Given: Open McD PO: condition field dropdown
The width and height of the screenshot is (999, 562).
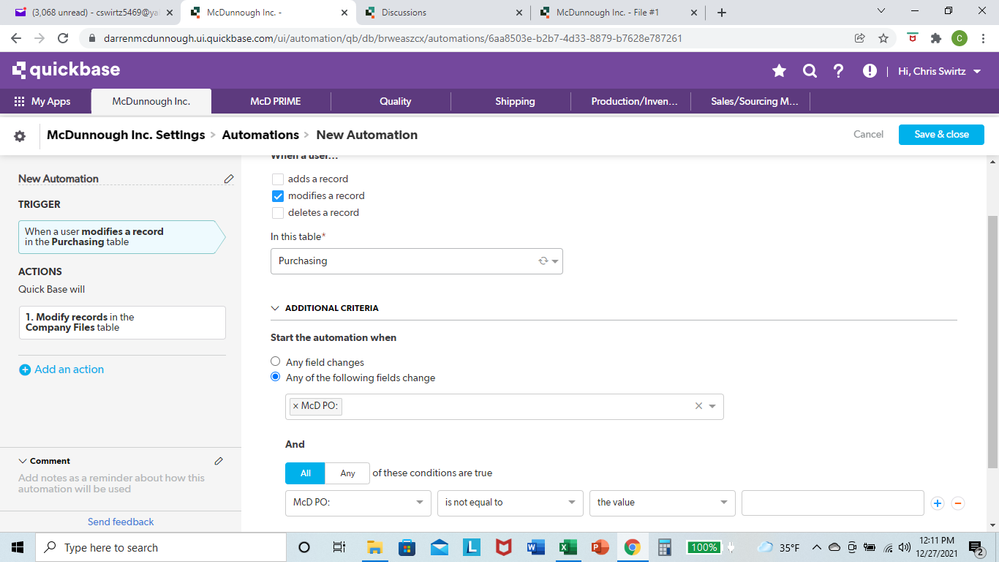Looking at the screenshot, I should click(357, 503).
